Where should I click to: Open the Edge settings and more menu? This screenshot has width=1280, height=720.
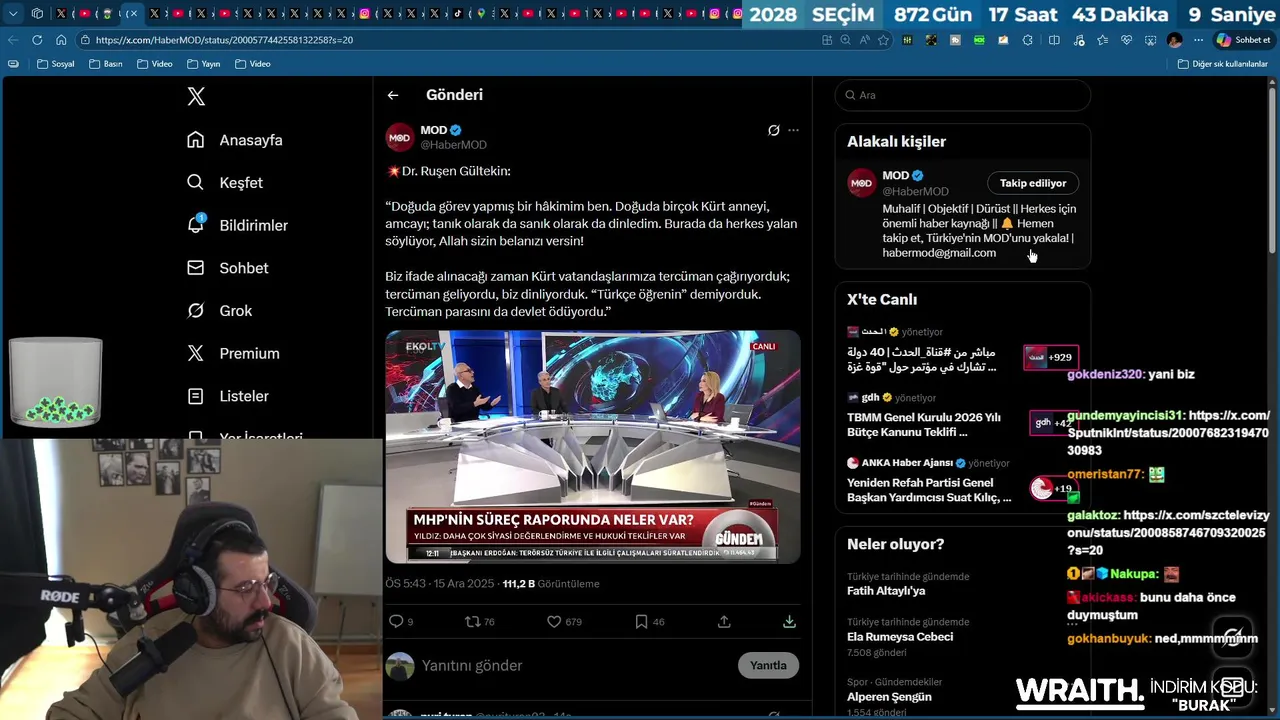click(x=1199, y=40)
